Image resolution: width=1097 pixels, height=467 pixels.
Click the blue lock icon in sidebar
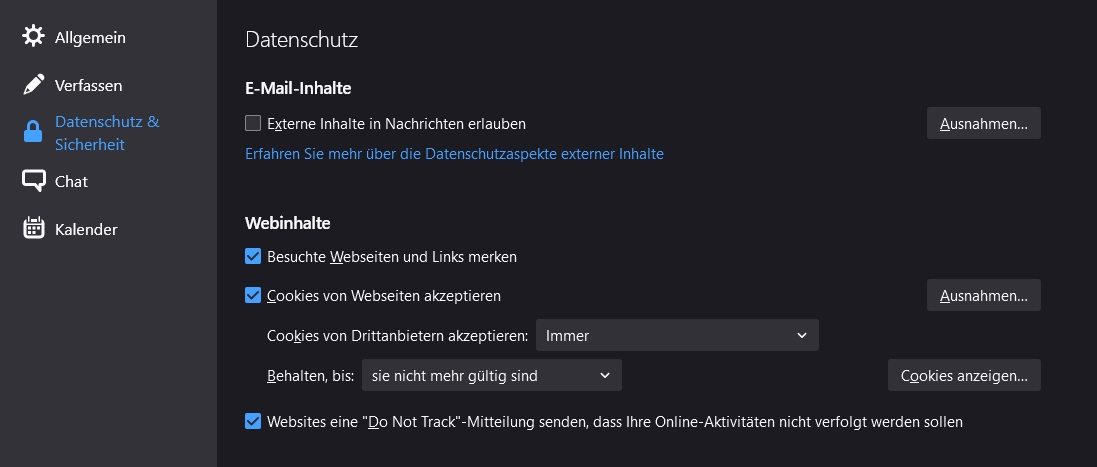point(34,133)
